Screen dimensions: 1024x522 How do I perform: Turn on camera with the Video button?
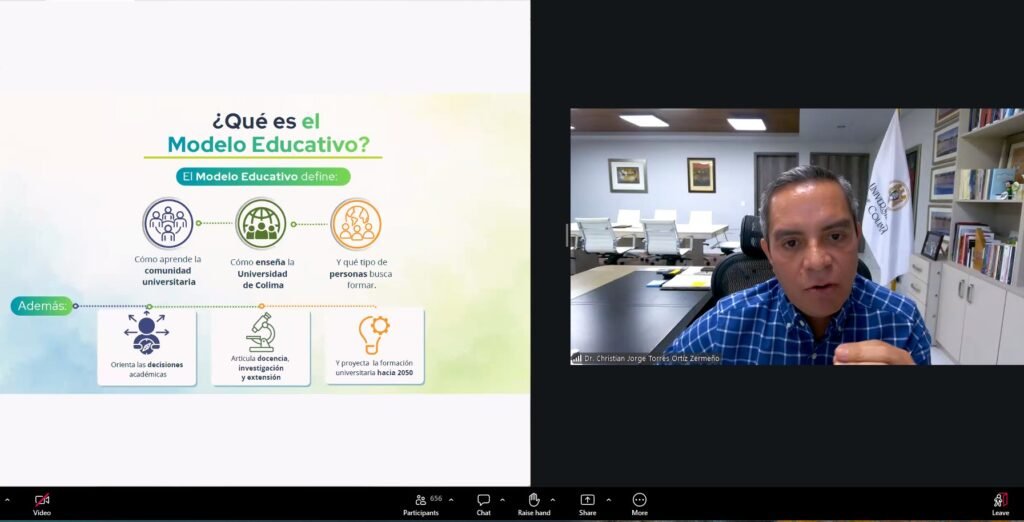(42, 504)
